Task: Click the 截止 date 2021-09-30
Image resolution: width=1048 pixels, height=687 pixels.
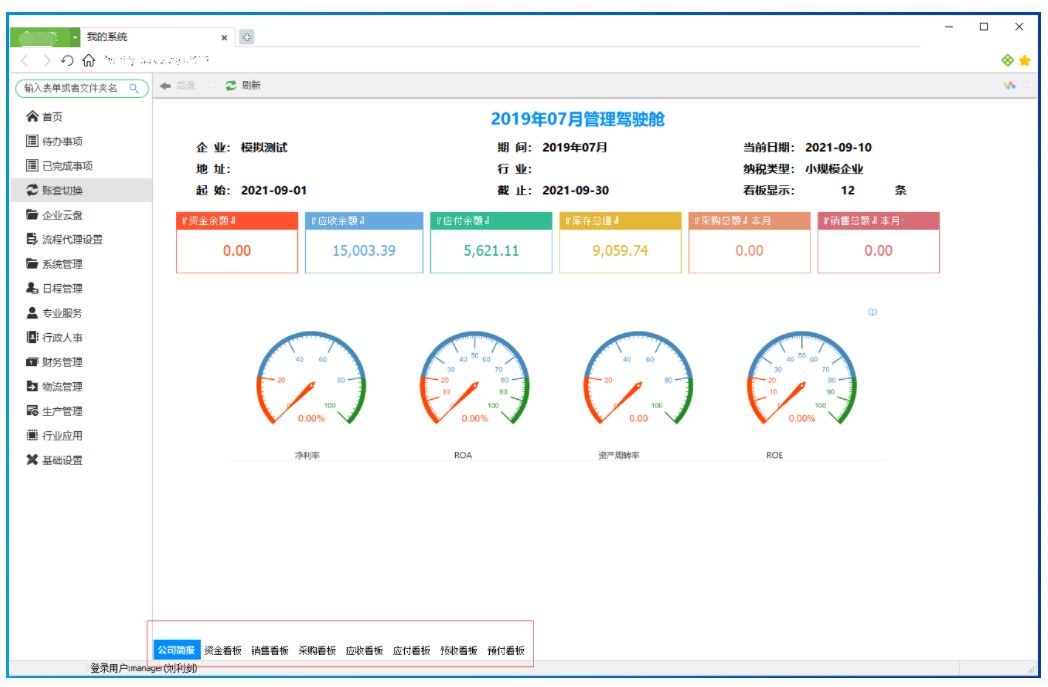Action: click(575, 190)
